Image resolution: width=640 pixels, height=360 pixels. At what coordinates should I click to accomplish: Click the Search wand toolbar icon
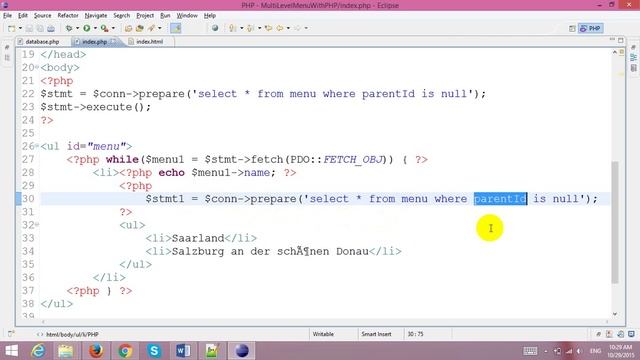tap(151, 28)
